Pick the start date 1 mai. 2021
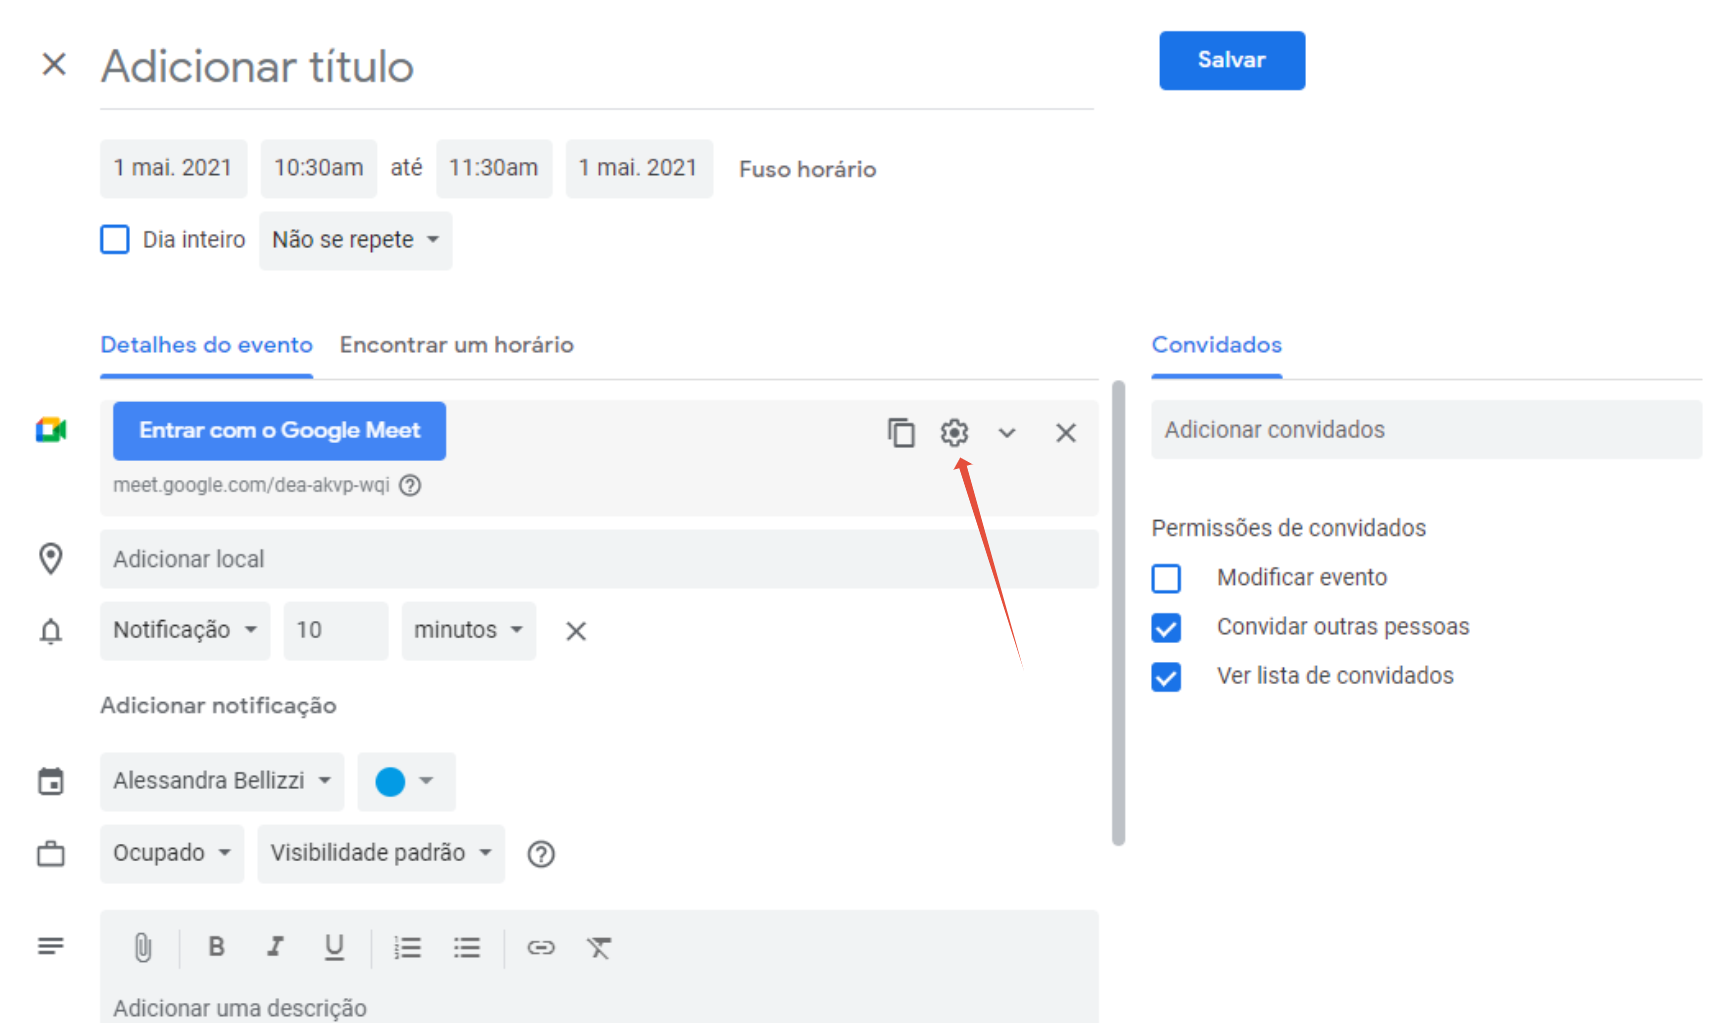This screenshot has height=1023, width=1719. point(173,168)
